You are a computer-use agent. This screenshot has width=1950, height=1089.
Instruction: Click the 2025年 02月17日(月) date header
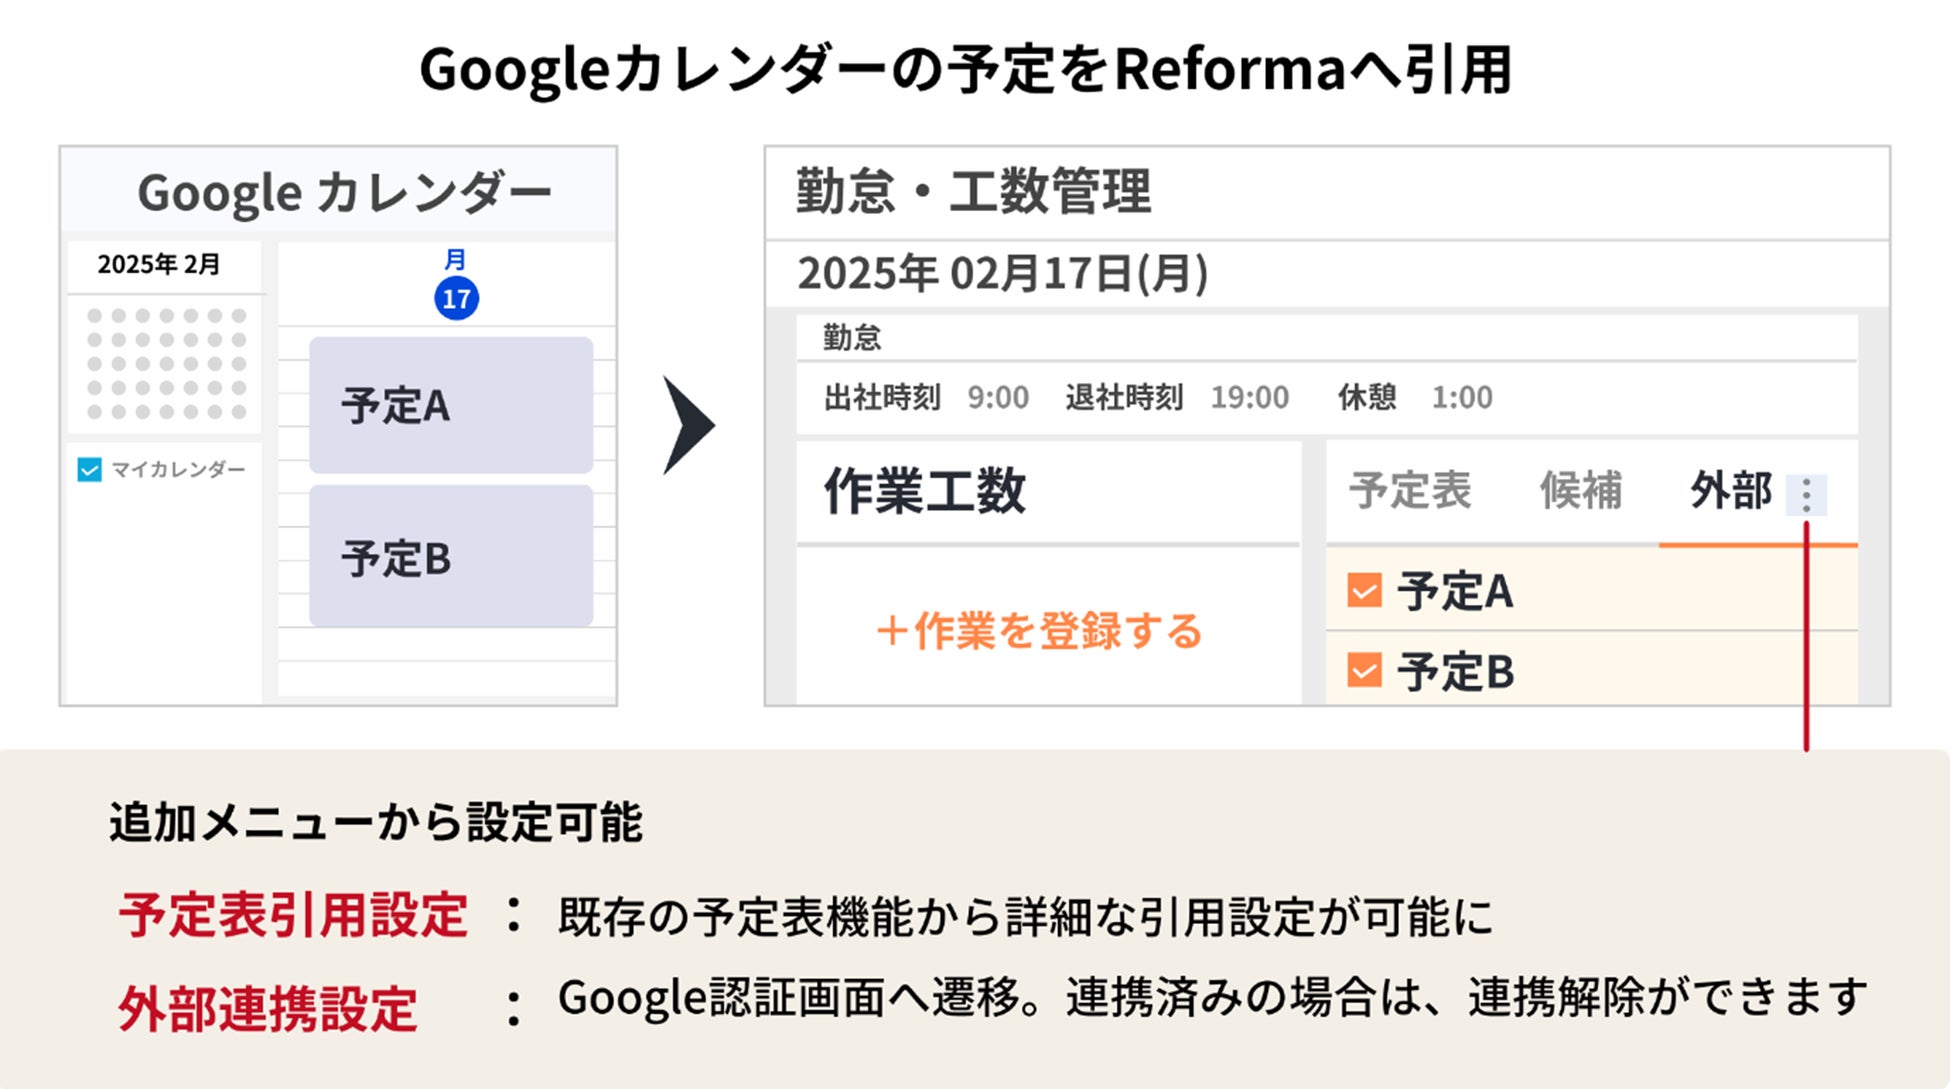(1002, 273)
